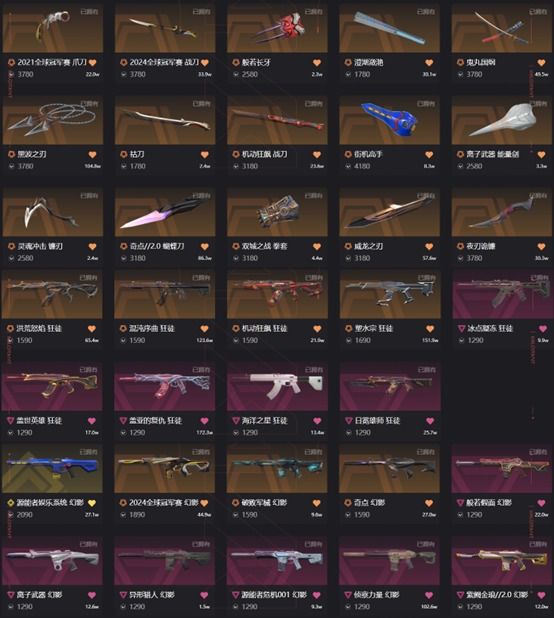Image resolution: width=554 pixels, height=618 pixels.
Task: Click the 已拥有 owned tag on 般若长牙
Action: tap(314, 12)
